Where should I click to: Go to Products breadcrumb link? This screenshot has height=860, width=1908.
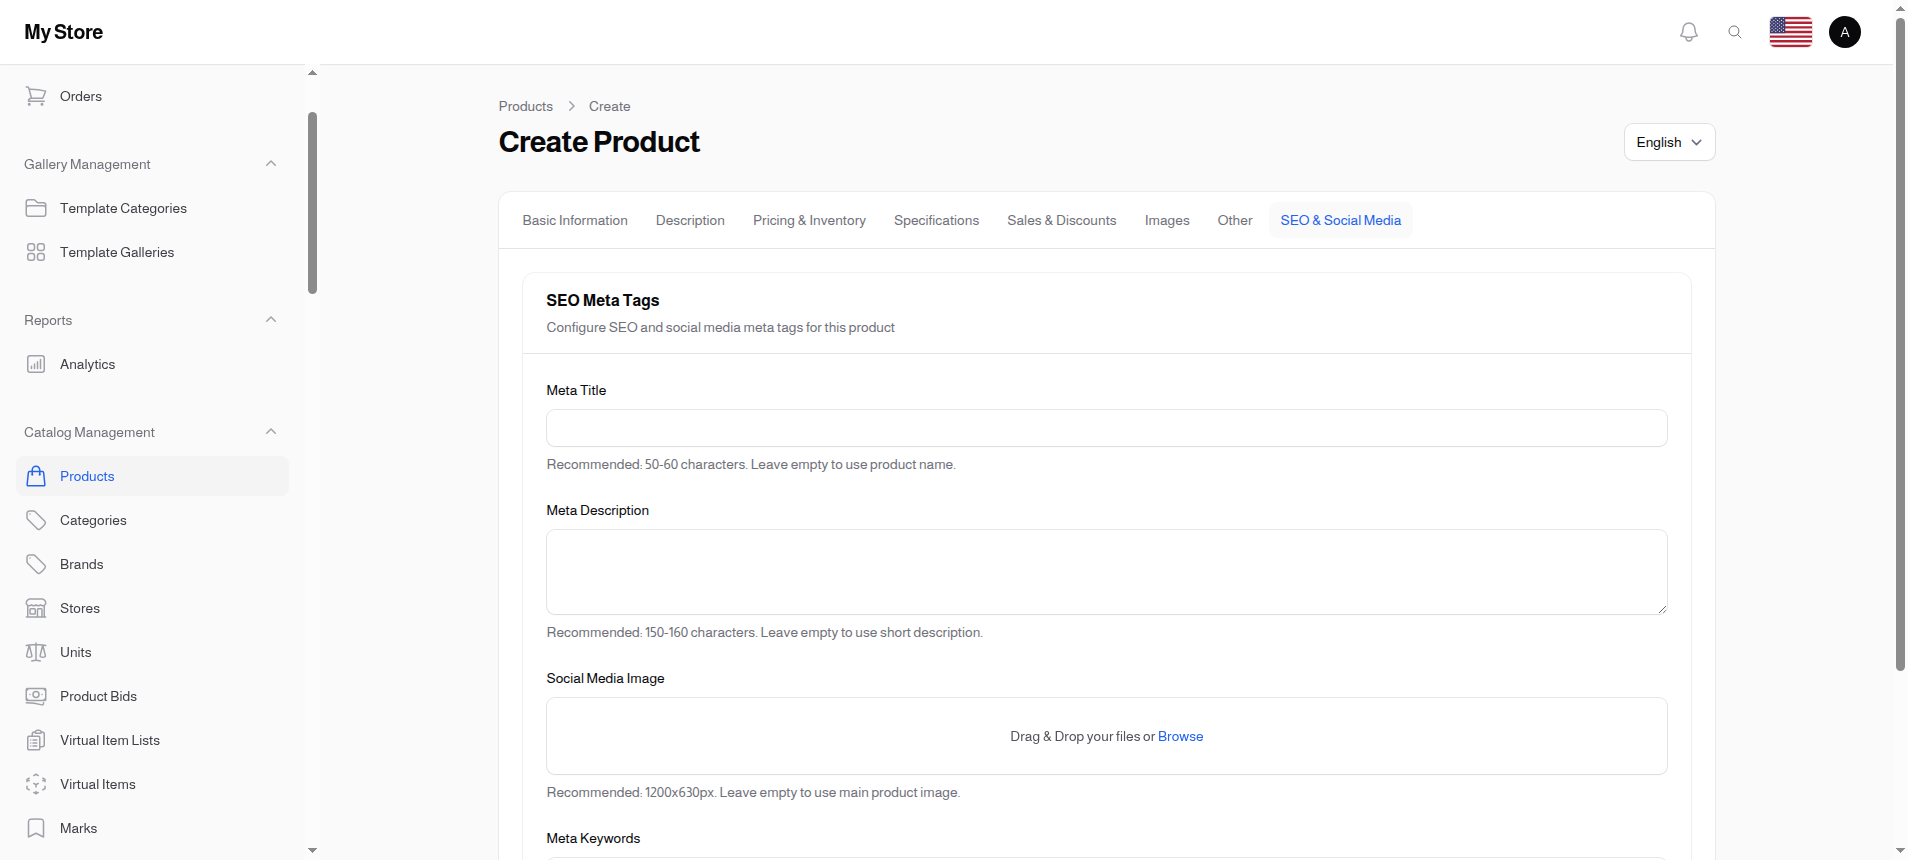525,106
